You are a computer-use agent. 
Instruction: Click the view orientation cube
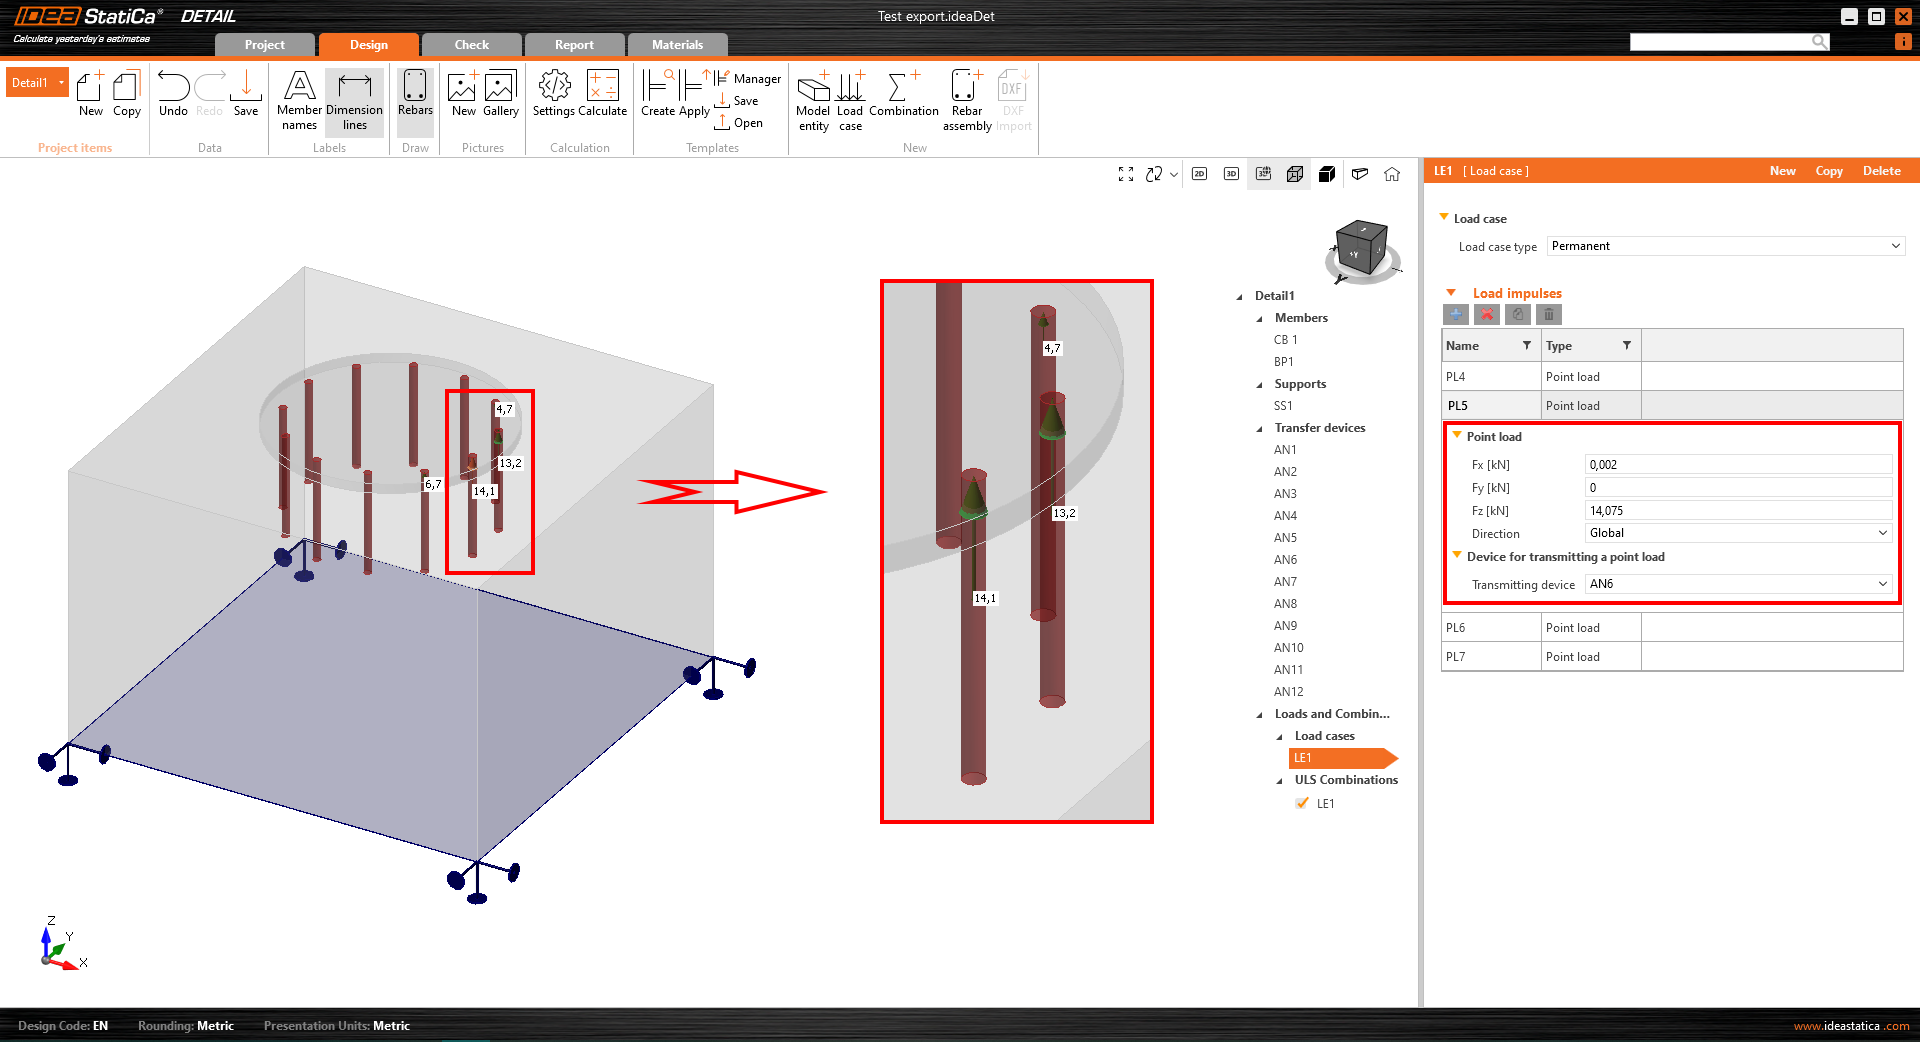pyautogui.click(x=1361, y=248)
